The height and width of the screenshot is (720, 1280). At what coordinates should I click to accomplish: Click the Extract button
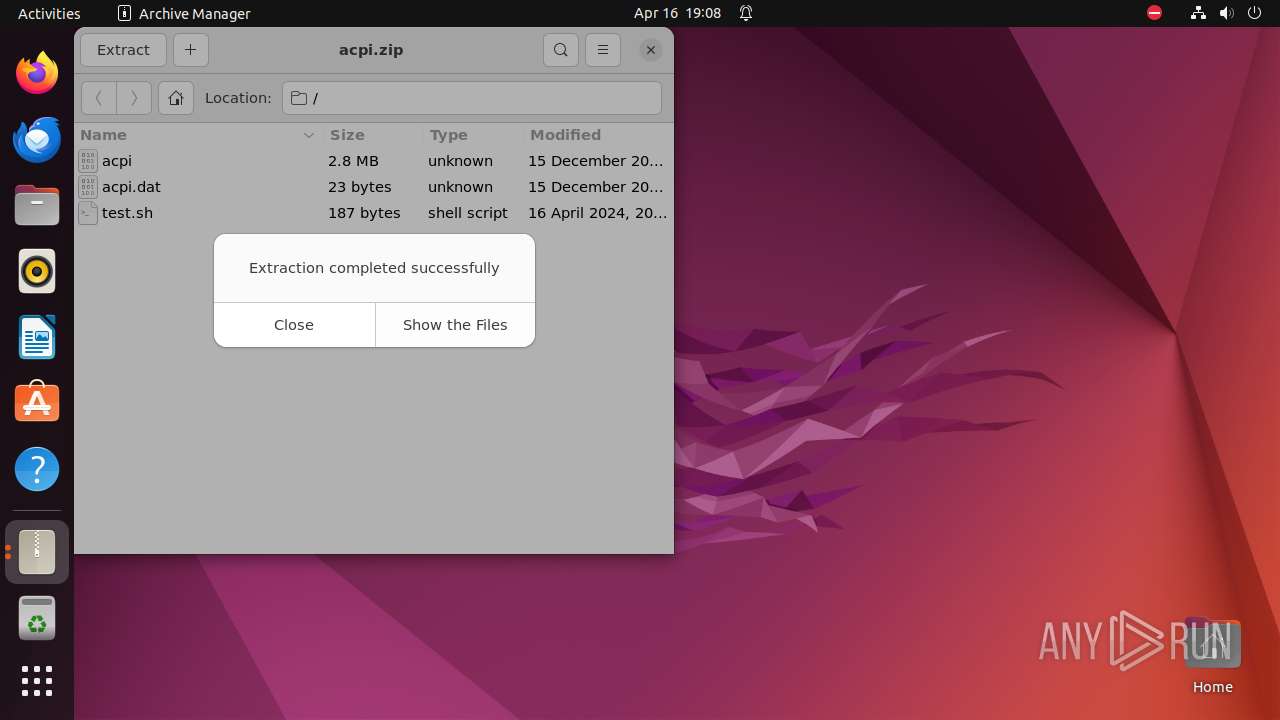click(123, 50)
